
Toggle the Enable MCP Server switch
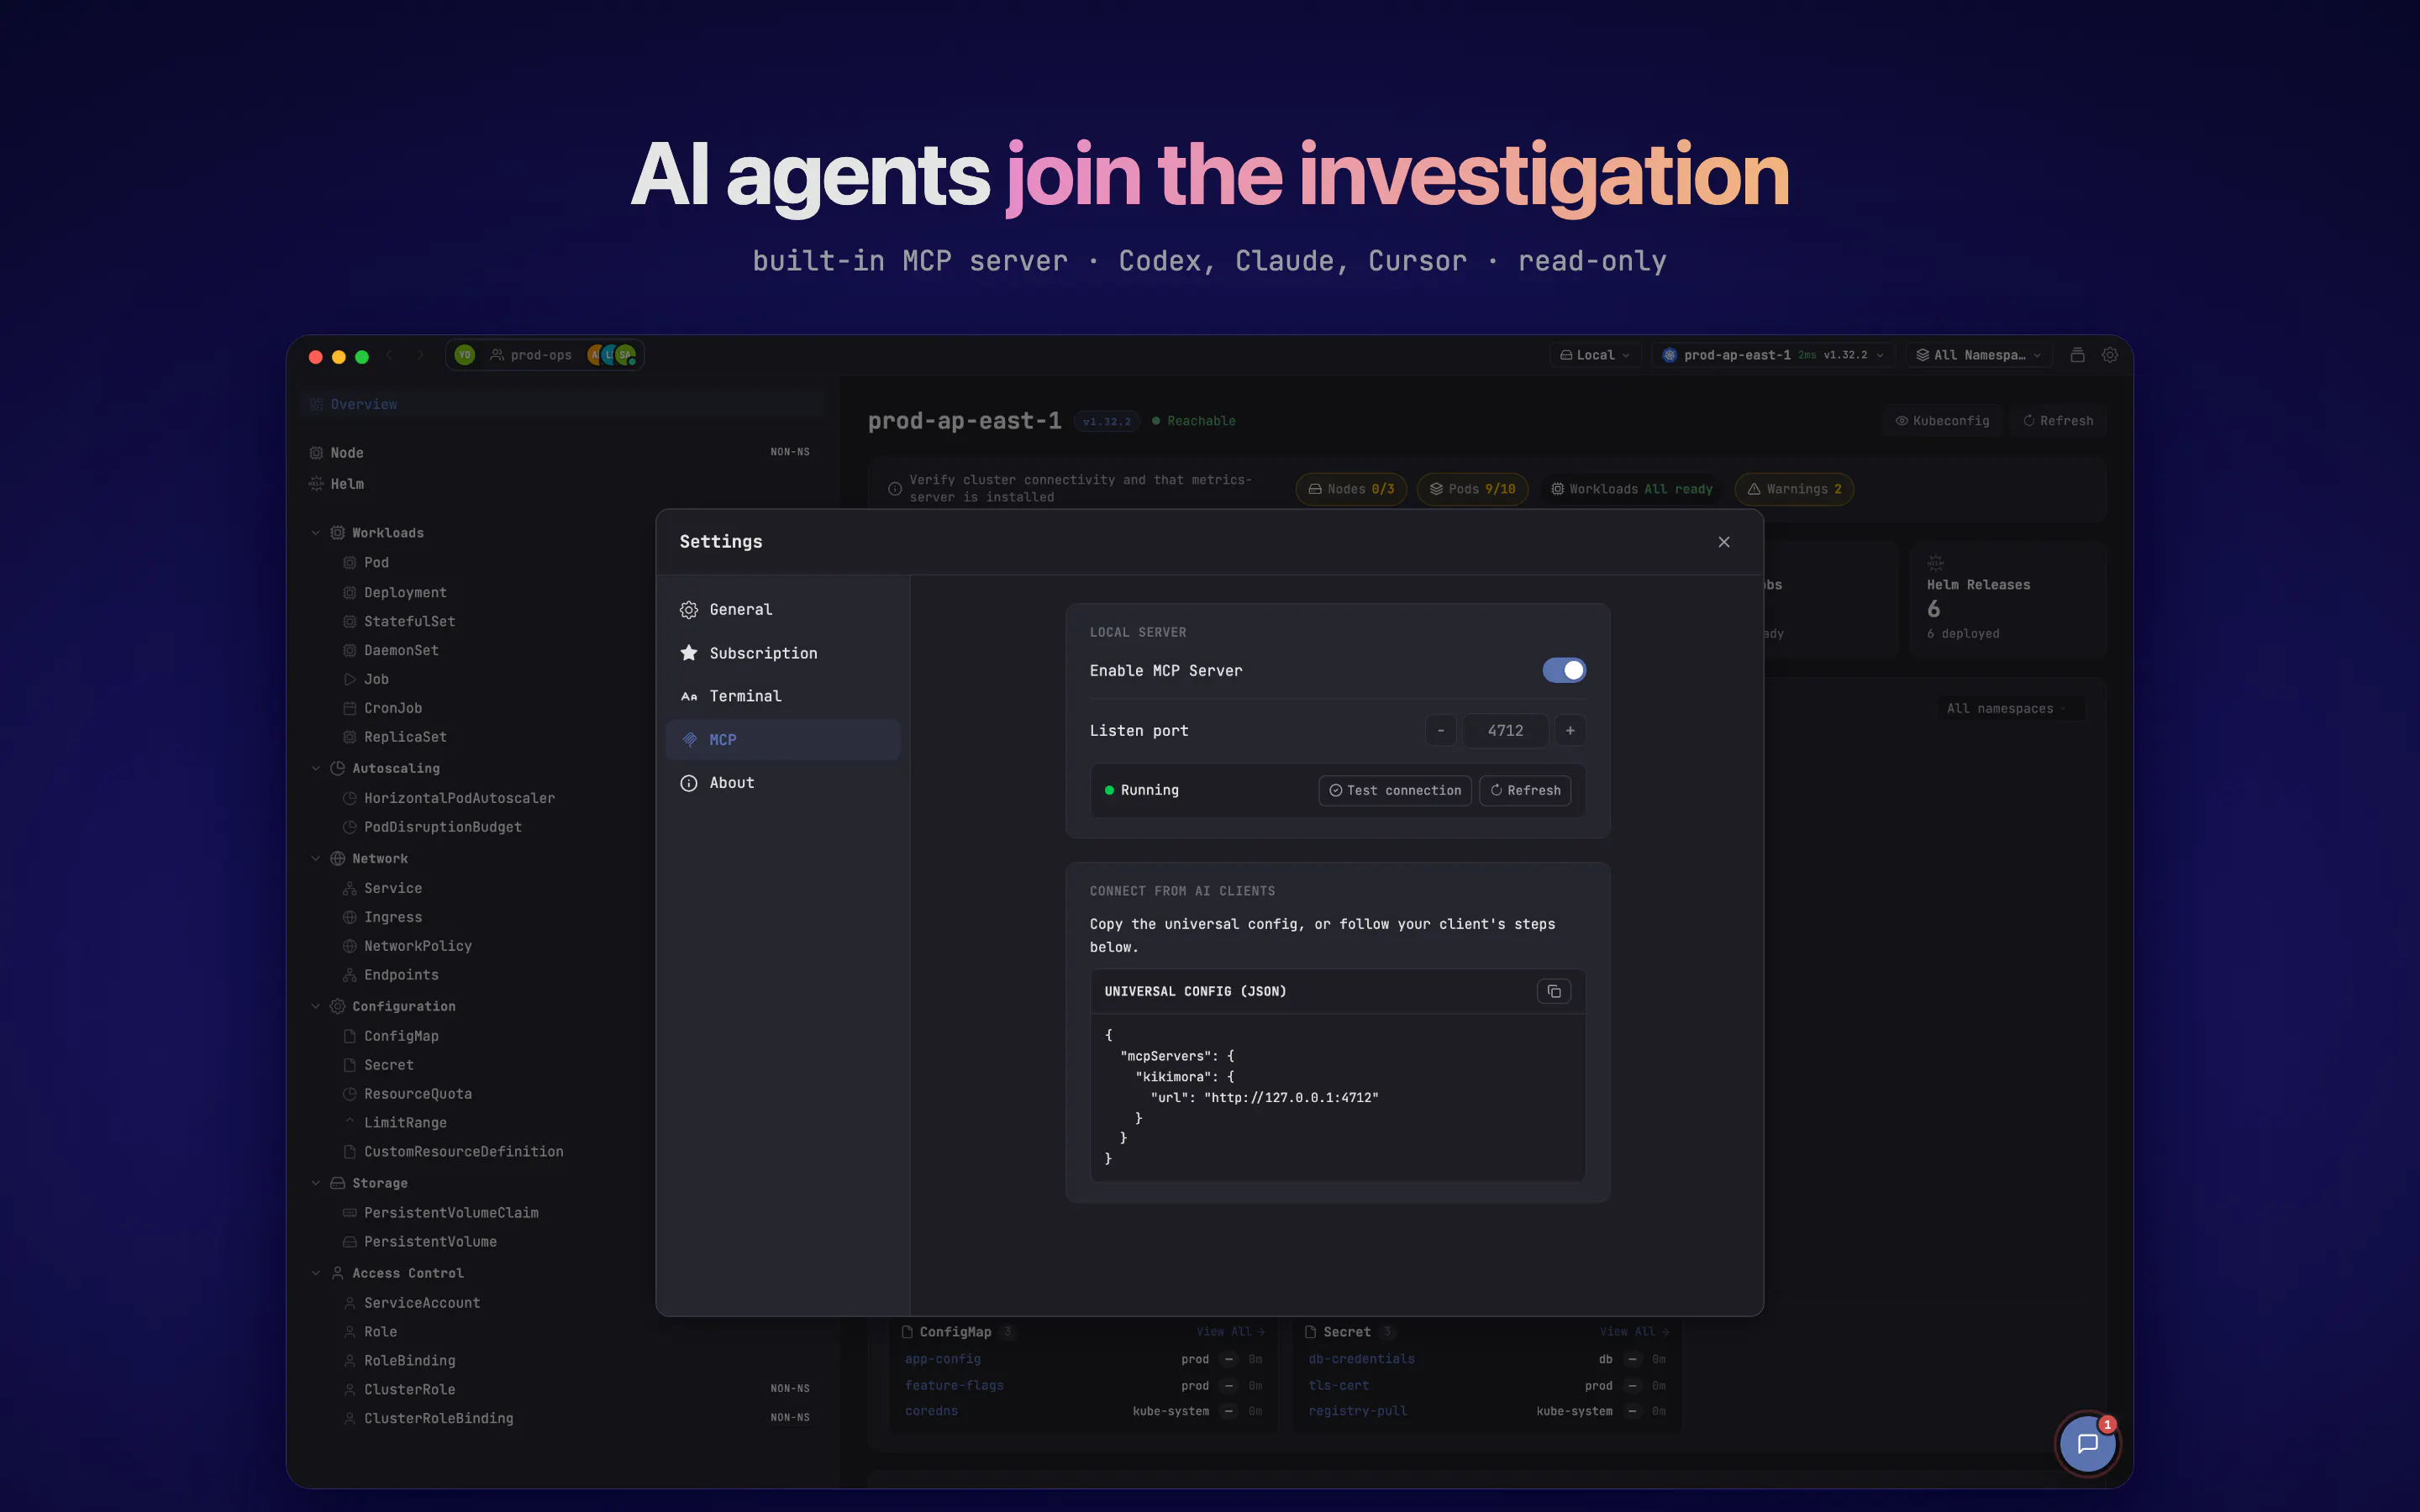coord(1564,670)
